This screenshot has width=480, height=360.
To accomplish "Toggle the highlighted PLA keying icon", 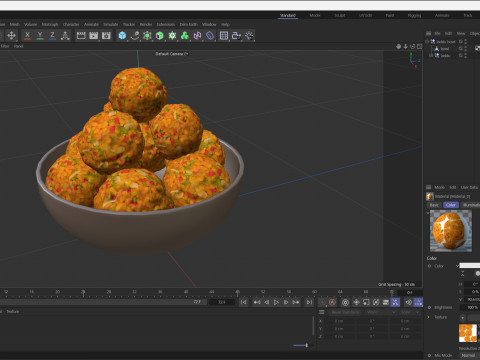I will pyautogui.click(x=395, y=302).
